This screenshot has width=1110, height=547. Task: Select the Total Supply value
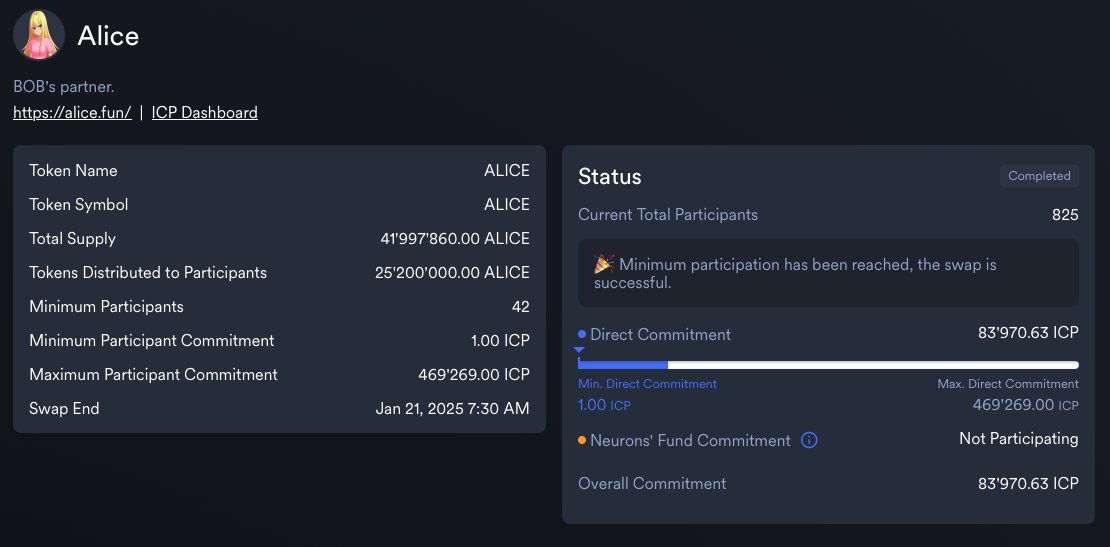click(x=454, y=238)
